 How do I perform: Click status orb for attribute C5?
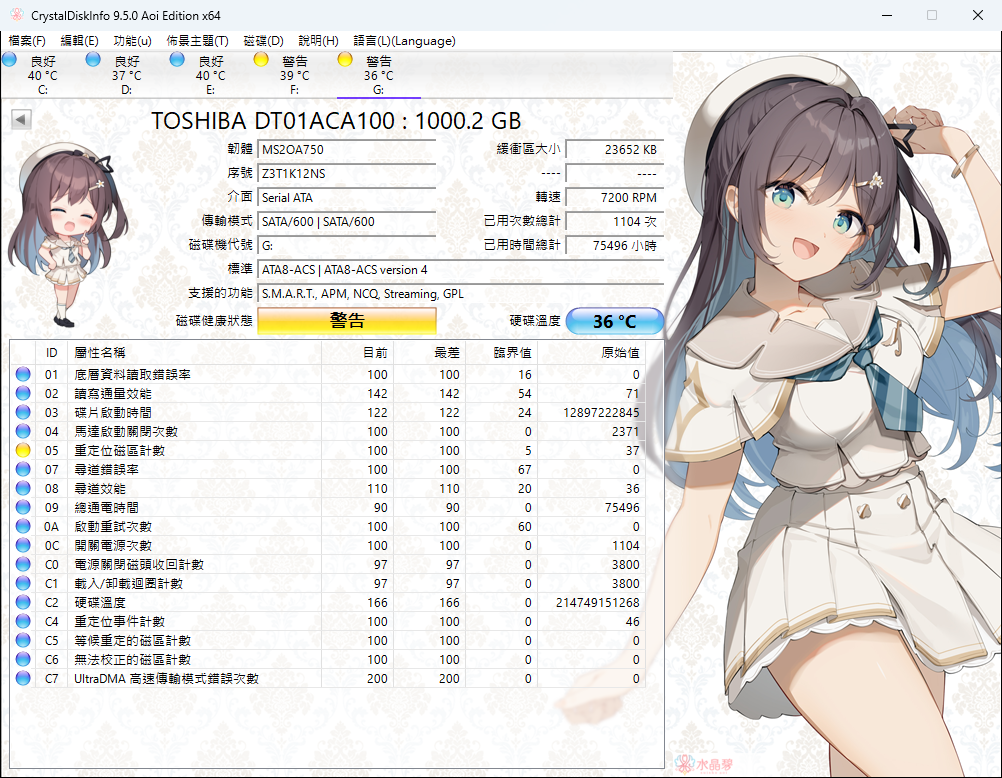(23, 641)
